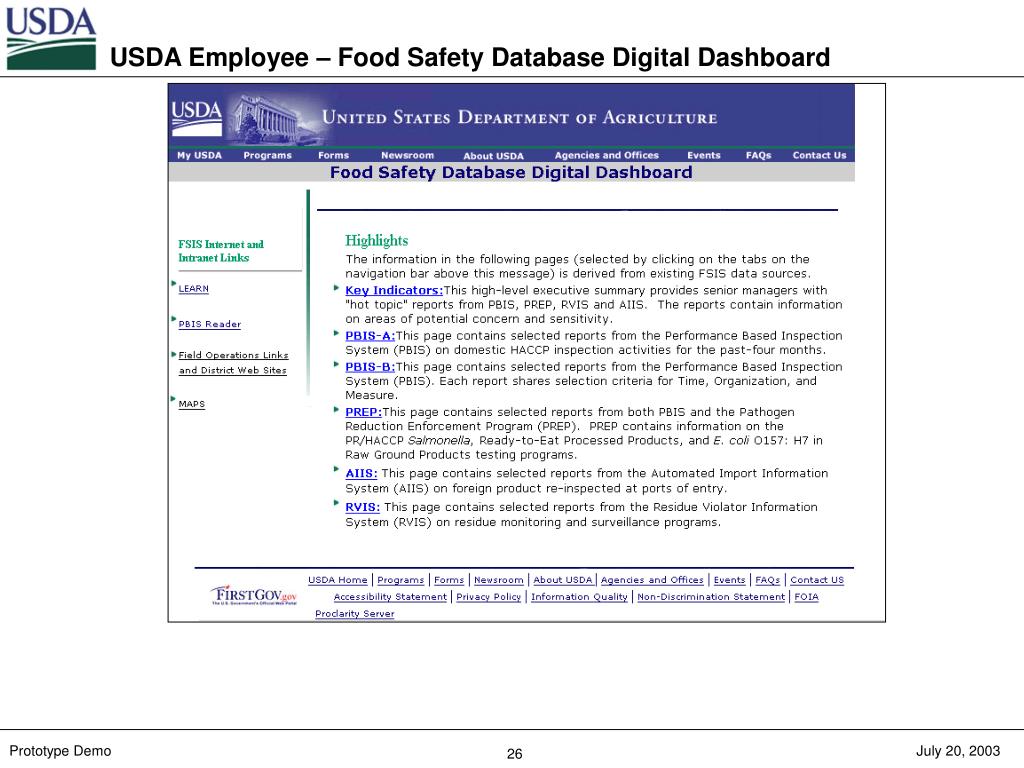Image resolution: width=1024 pixels, height=768 pixels.
Task: Open the Non-Discrimination Statement link
Action: pos(711,597)
